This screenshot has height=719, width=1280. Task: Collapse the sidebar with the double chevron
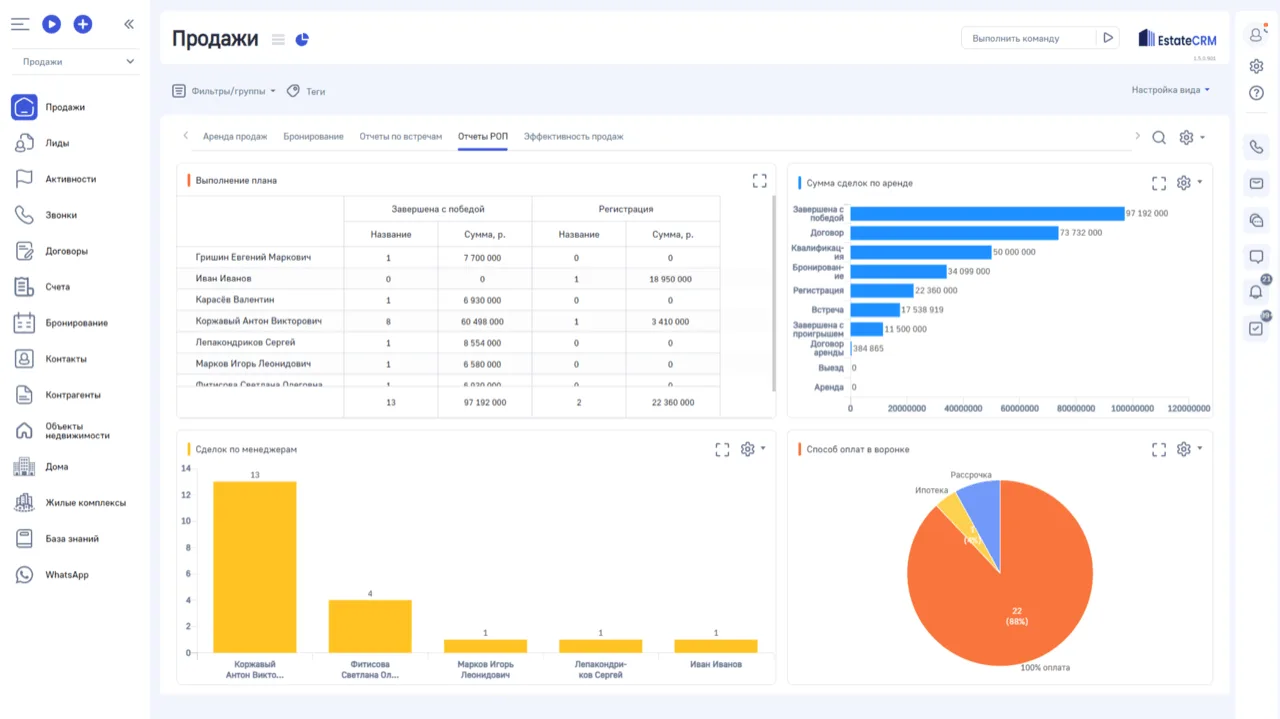pos(129,24)
